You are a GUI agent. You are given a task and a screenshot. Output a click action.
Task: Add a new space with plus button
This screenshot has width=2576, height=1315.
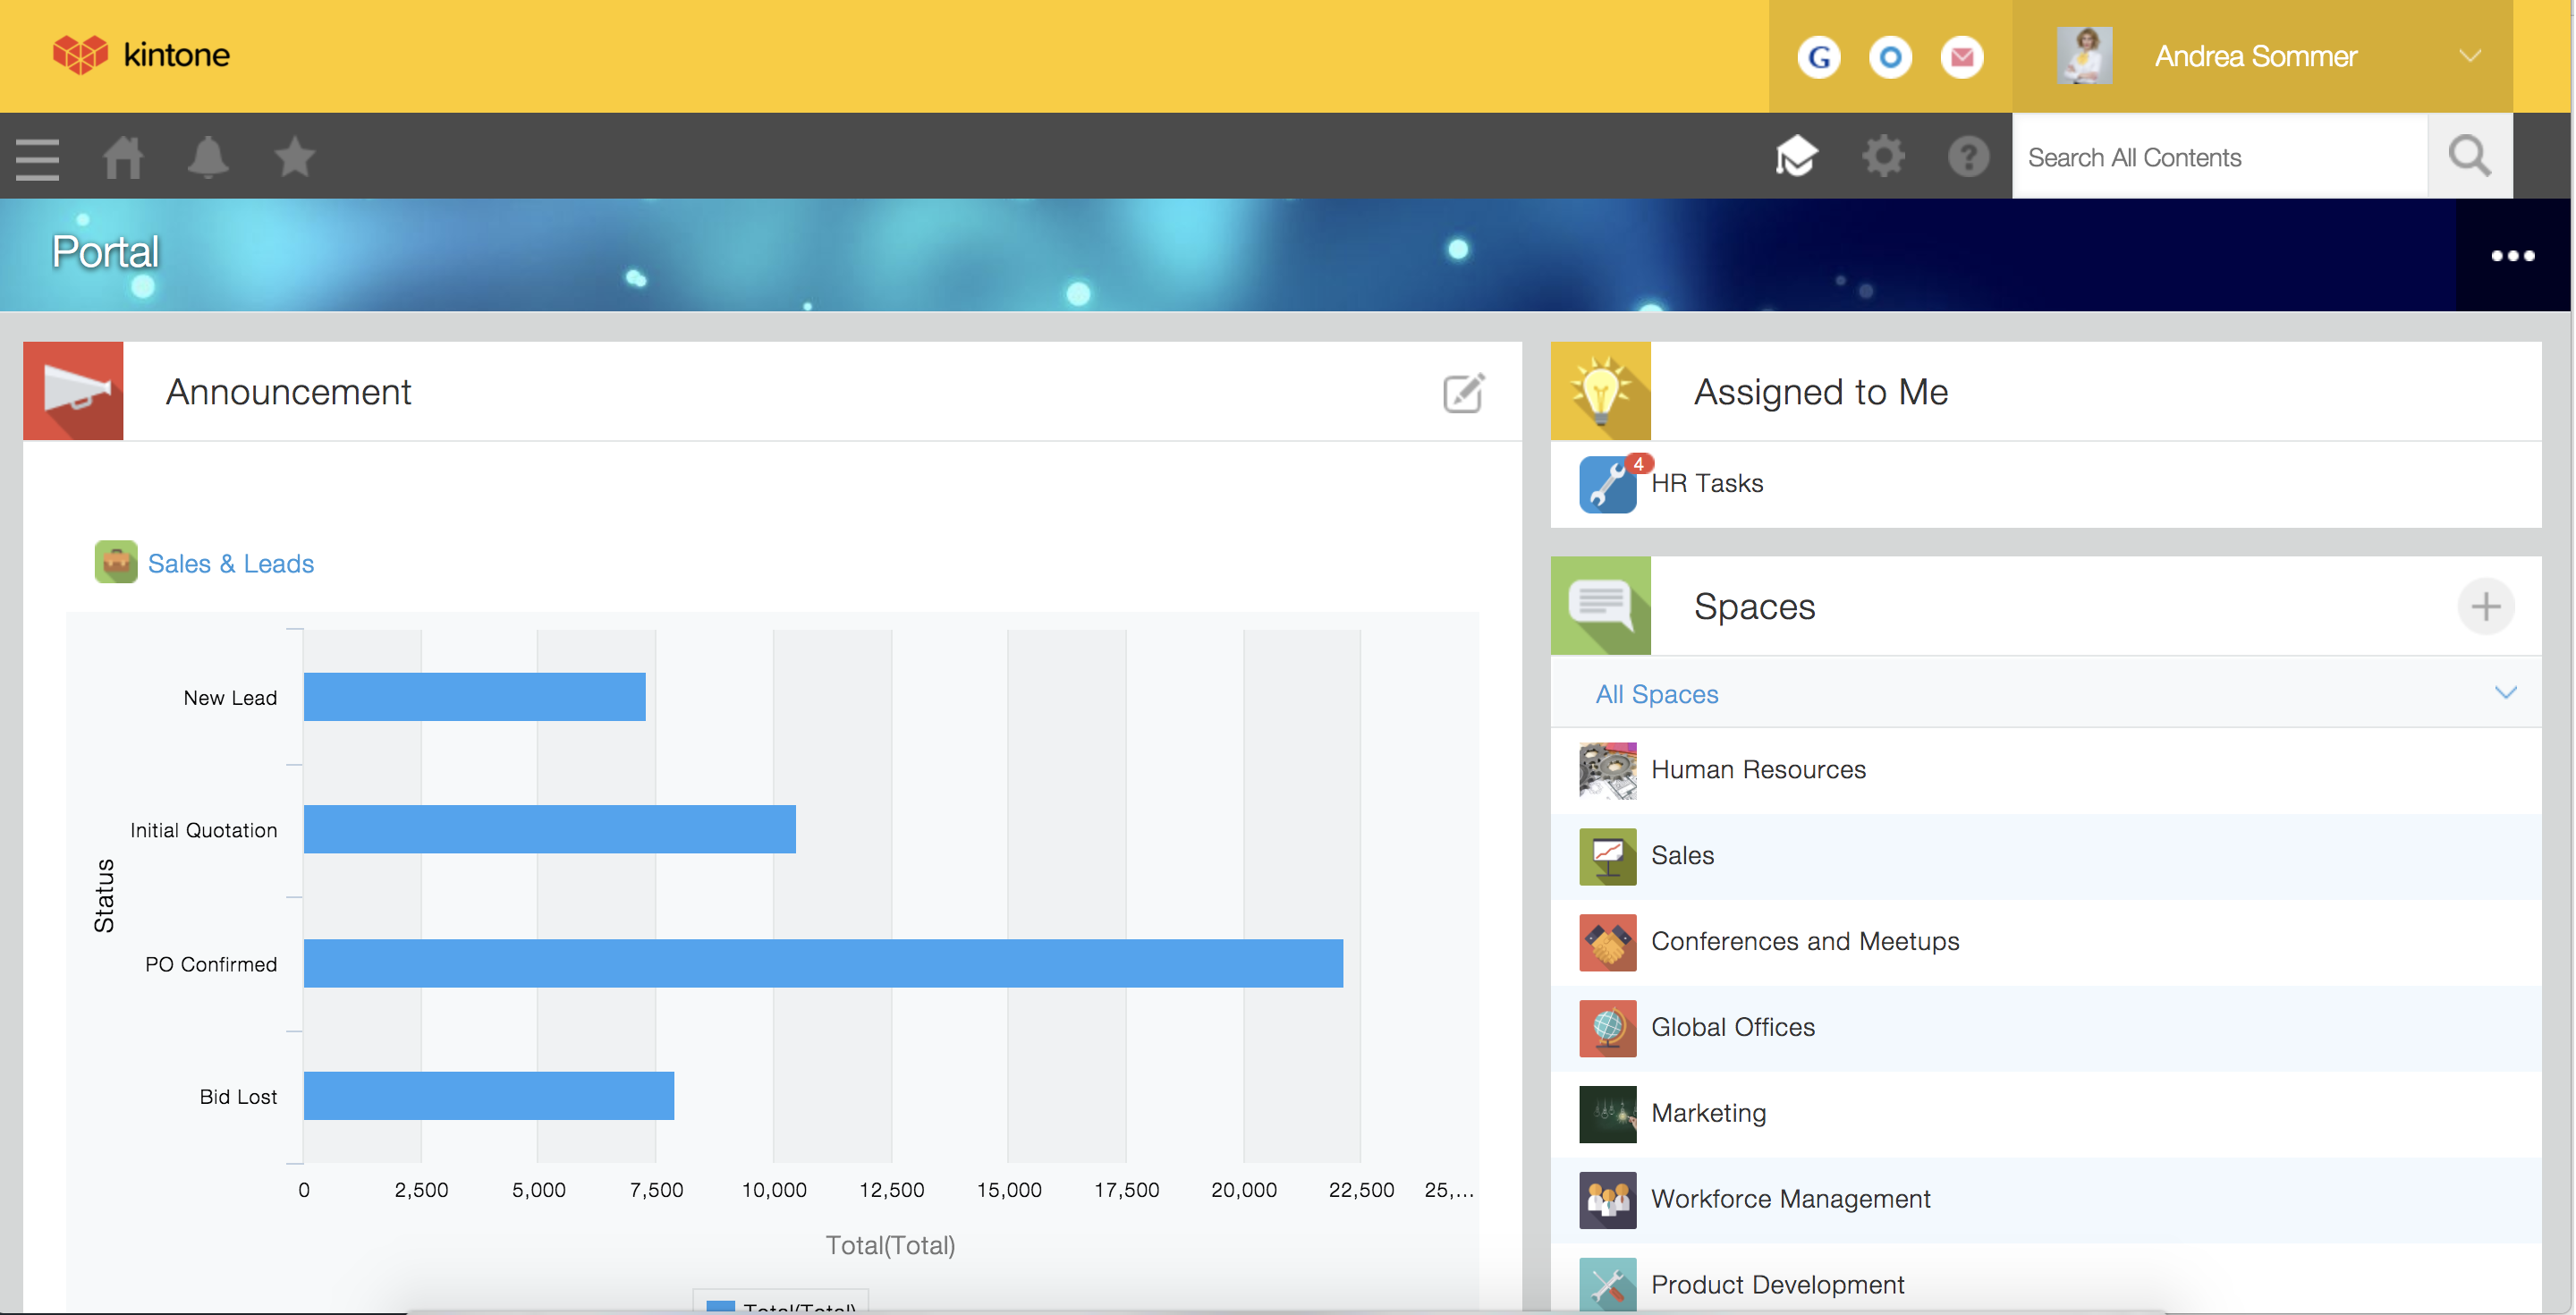click(2486, 606)
